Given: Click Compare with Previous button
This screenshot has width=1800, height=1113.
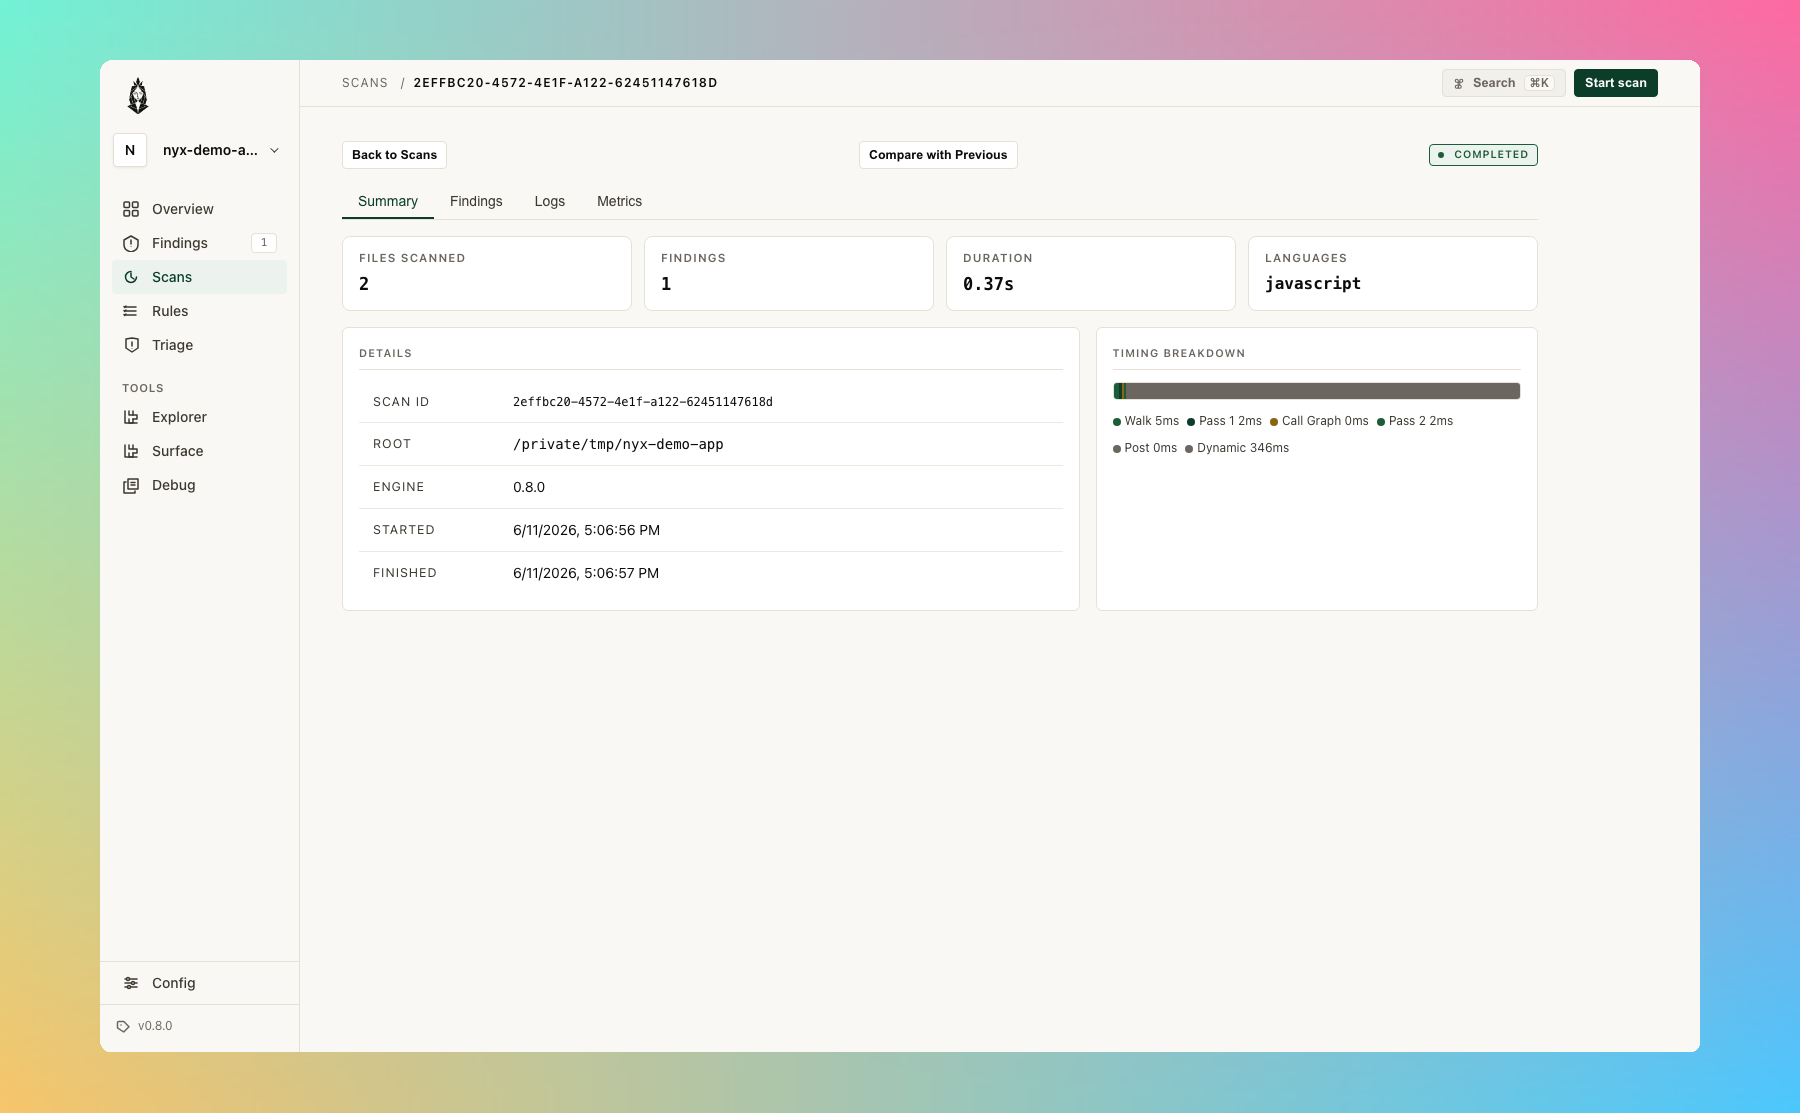Looking at the screenshot, I should point(938,155).
